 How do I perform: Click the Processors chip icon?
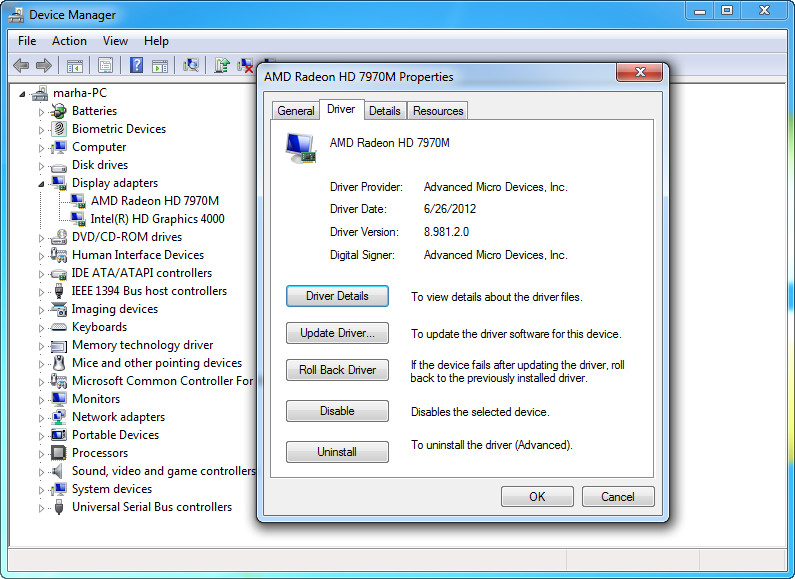tap(59, 453)
